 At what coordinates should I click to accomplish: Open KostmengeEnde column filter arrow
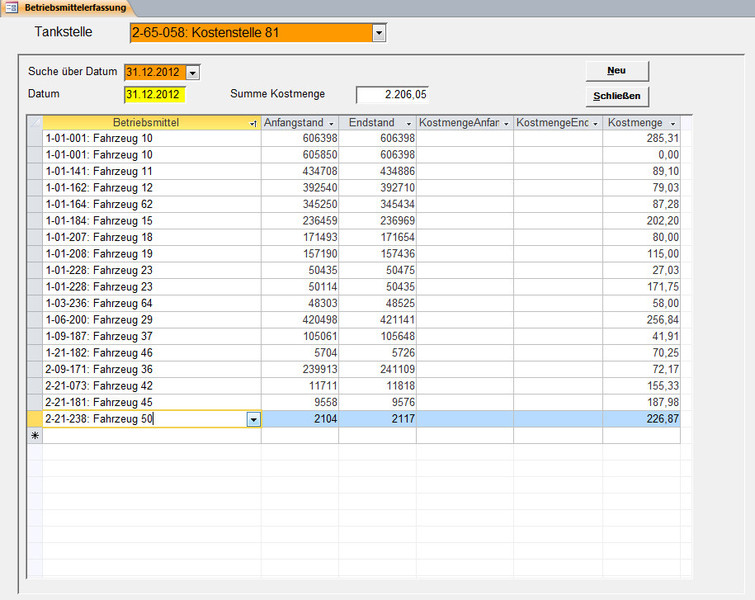coord(595,124)
